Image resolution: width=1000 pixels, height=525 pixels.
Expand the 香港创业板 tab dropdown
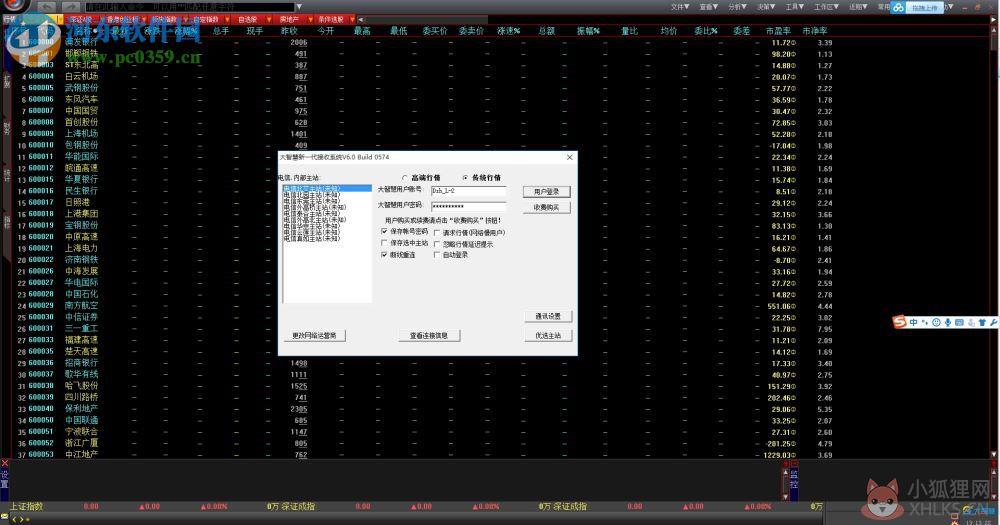pyautogui.click(x=144, y=20)
